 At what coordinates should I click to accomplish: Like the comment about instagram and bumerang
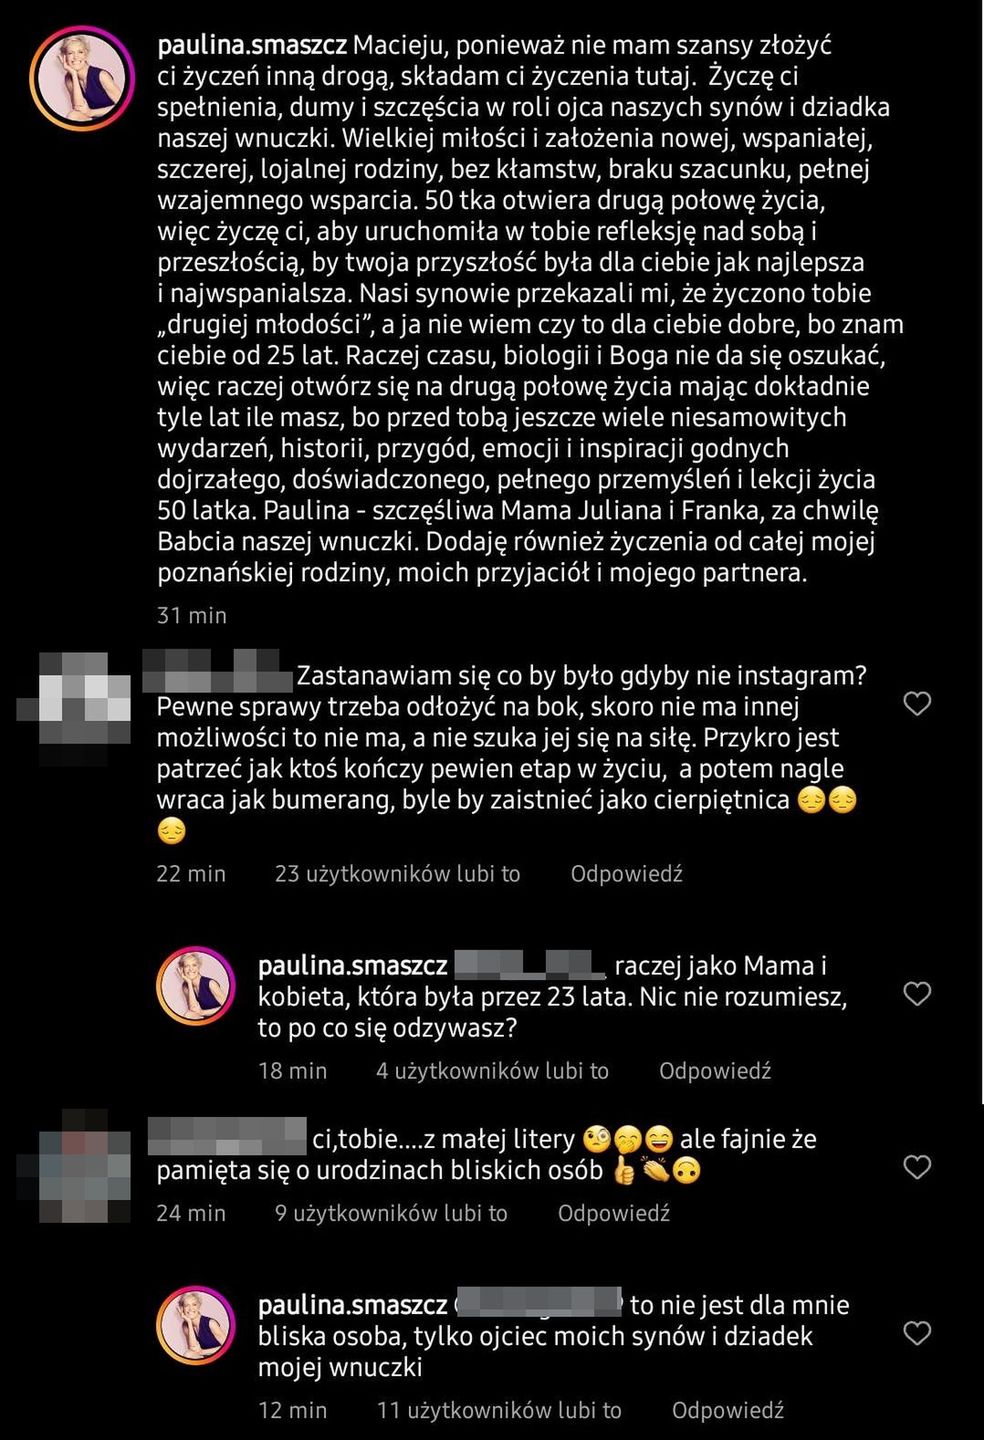point(917,704)
